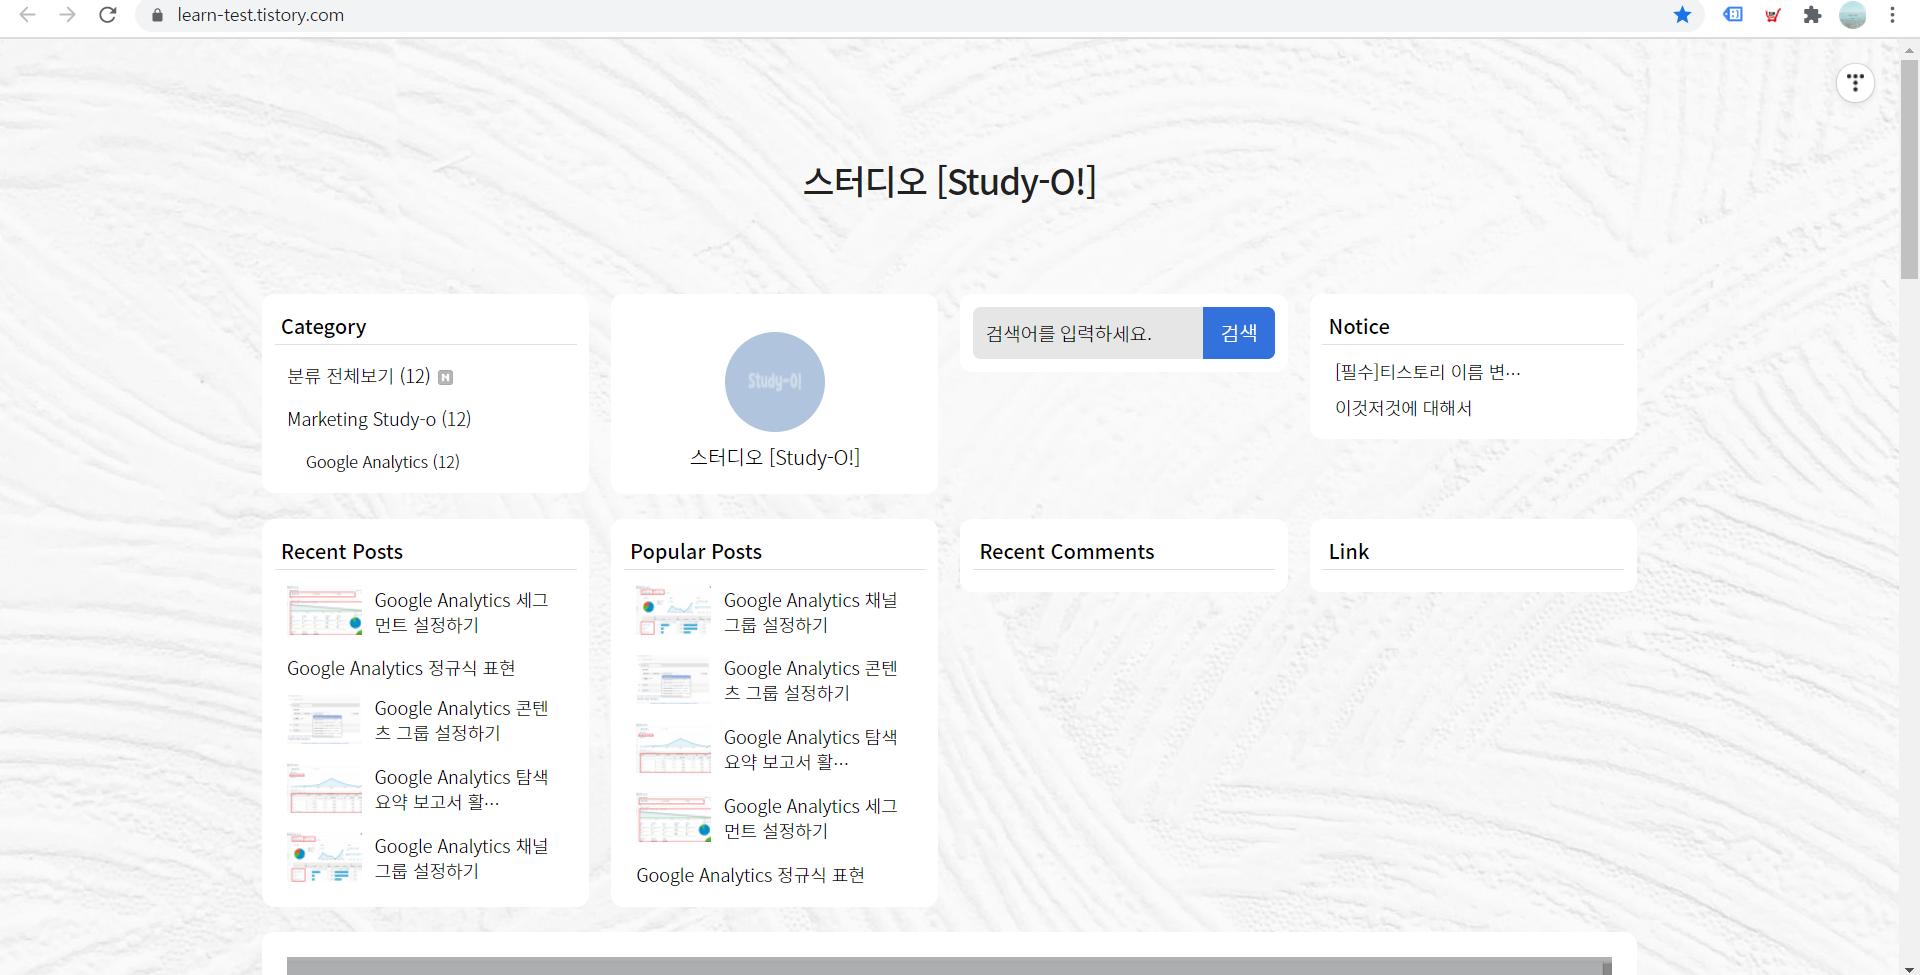This screenshot has height=975, width=1920.
Task: Open the Tistory floating menu button
Action: coord(1855,83)
